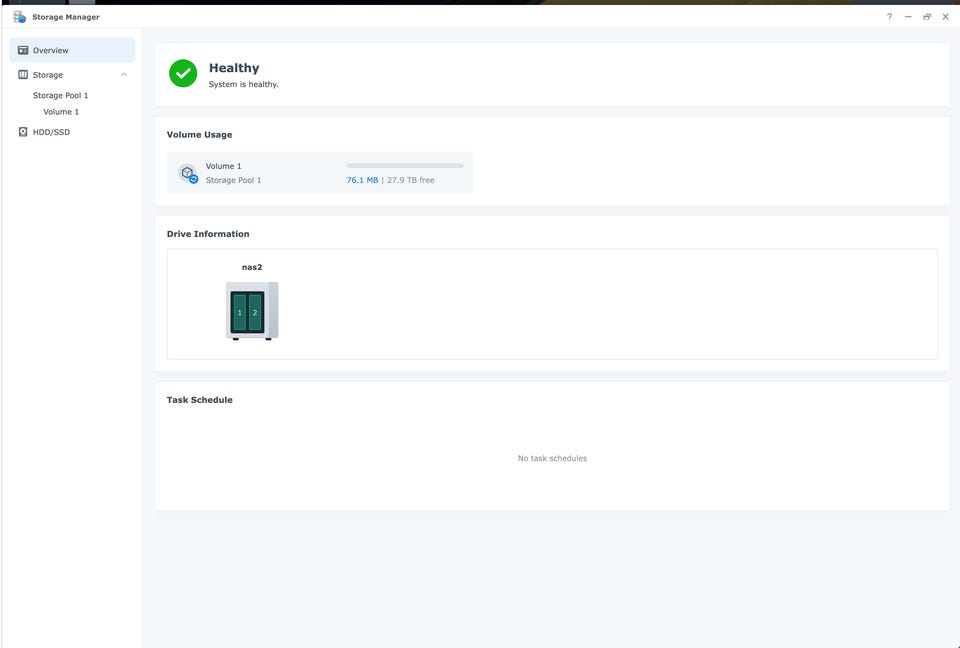This screenshot has height=648, width=960.
Task: Close the Storage Manager window
Action: point(946,17)
